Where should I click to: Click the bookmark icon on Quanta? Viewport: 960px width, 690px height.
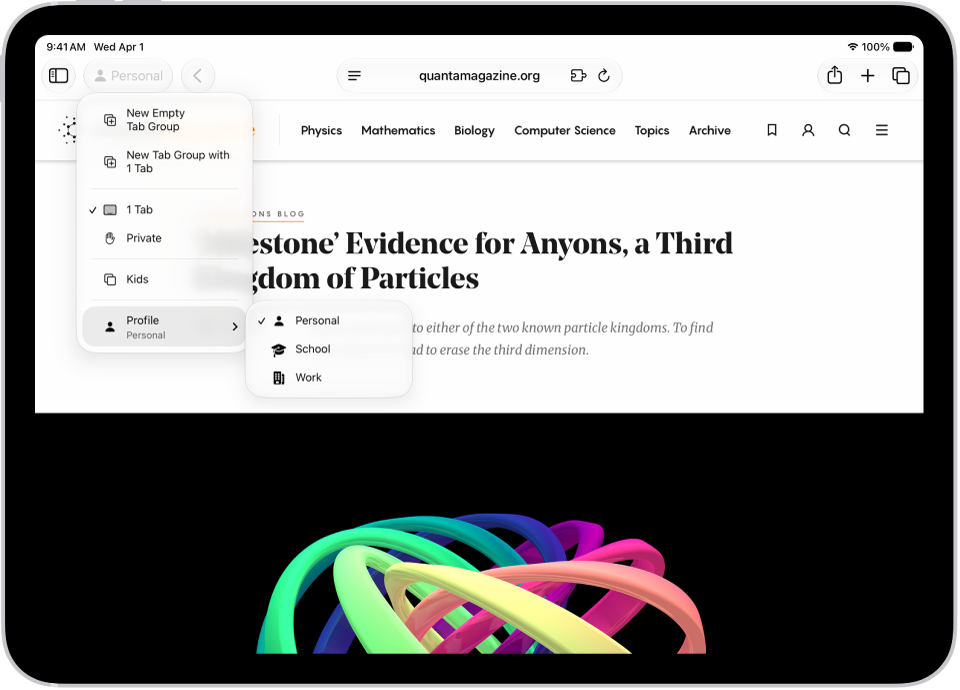point(772,130)
